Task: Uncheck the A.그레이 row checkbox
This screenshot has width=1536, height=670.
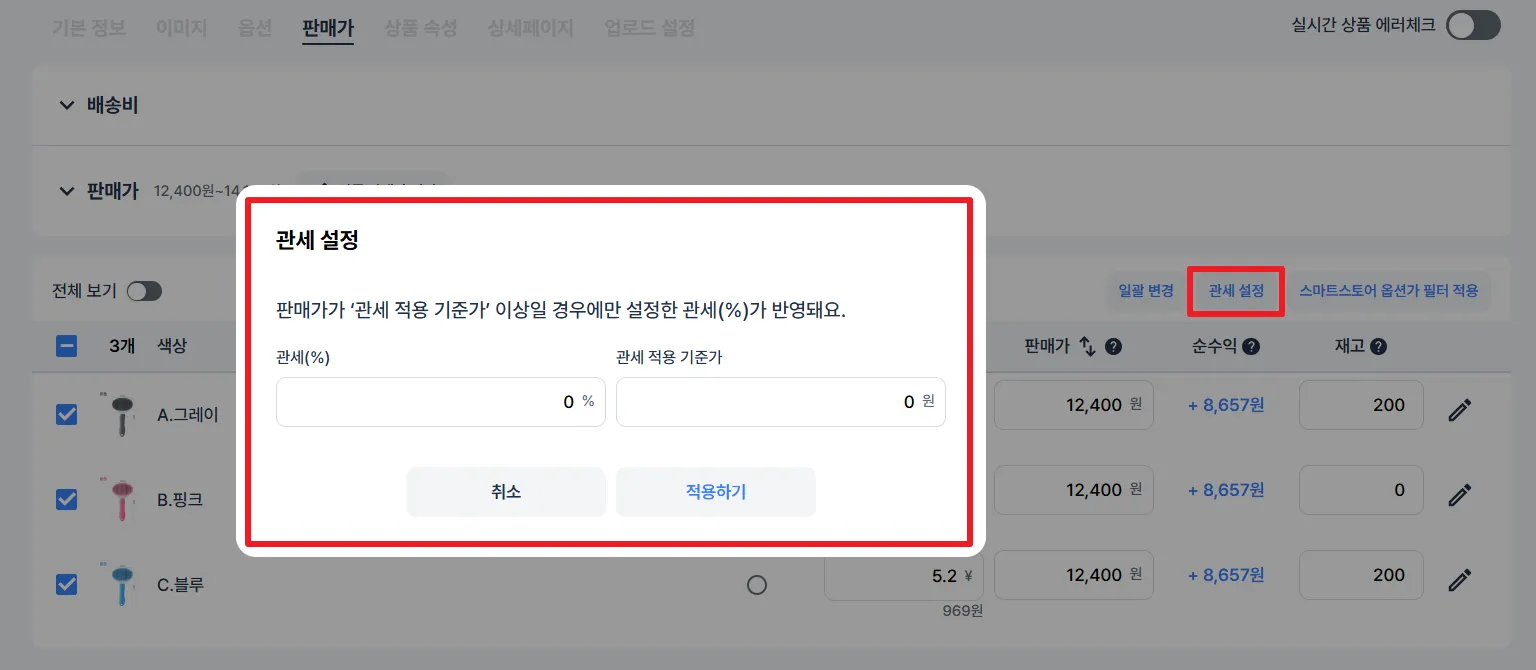Action: [x=67, y=414]
